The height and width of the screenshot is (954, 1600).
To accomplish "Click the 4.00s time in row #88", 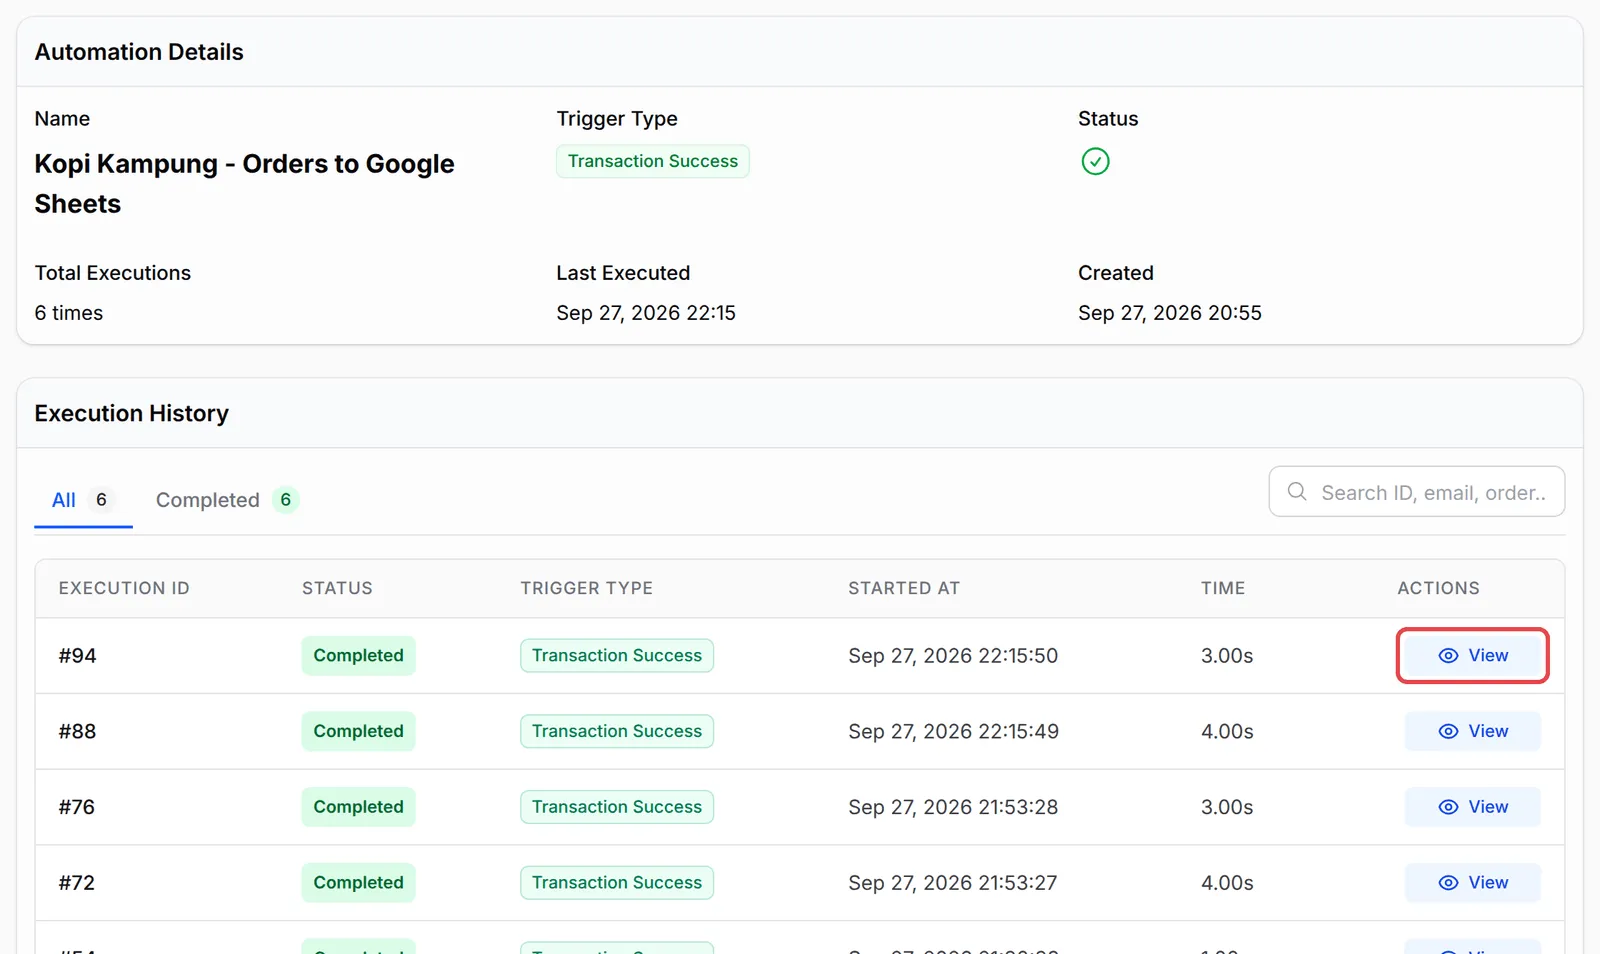I will click(x=1227, y=732).
